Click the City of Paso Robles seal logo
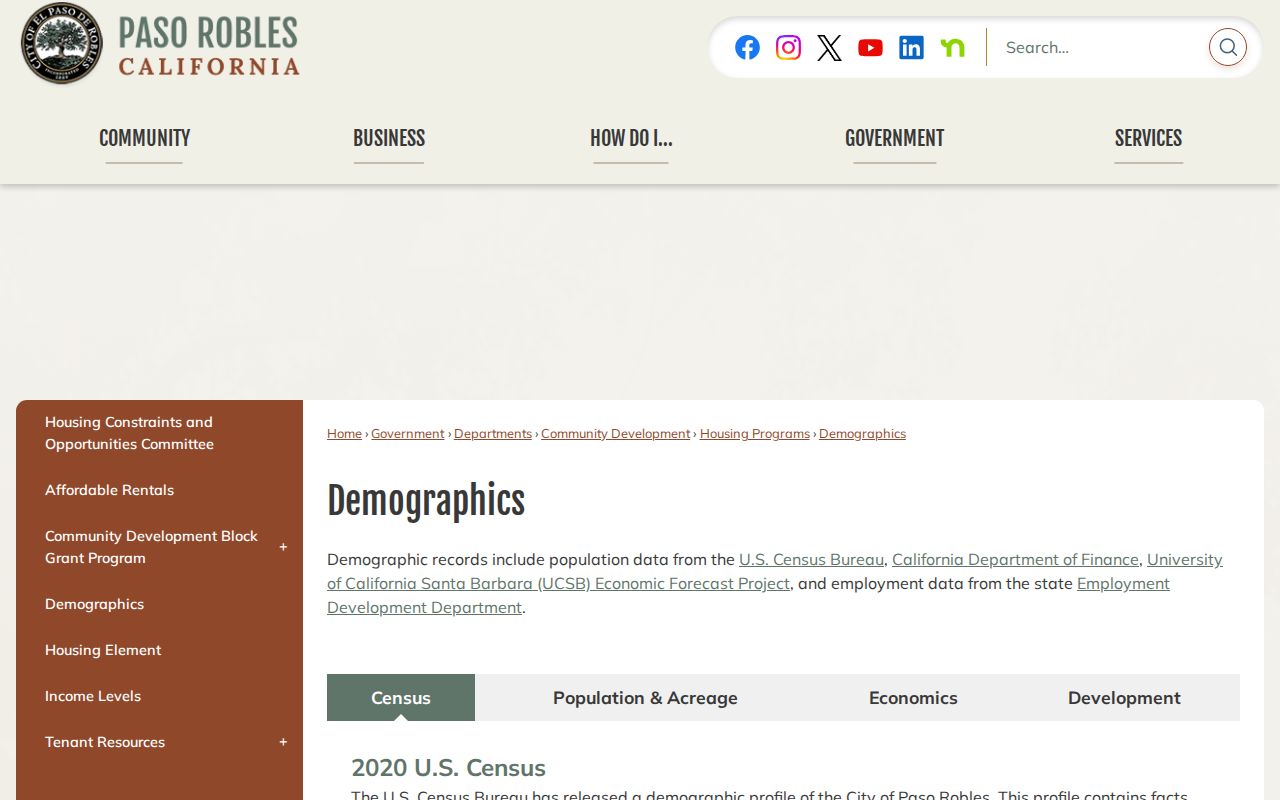 coord(61,43)
